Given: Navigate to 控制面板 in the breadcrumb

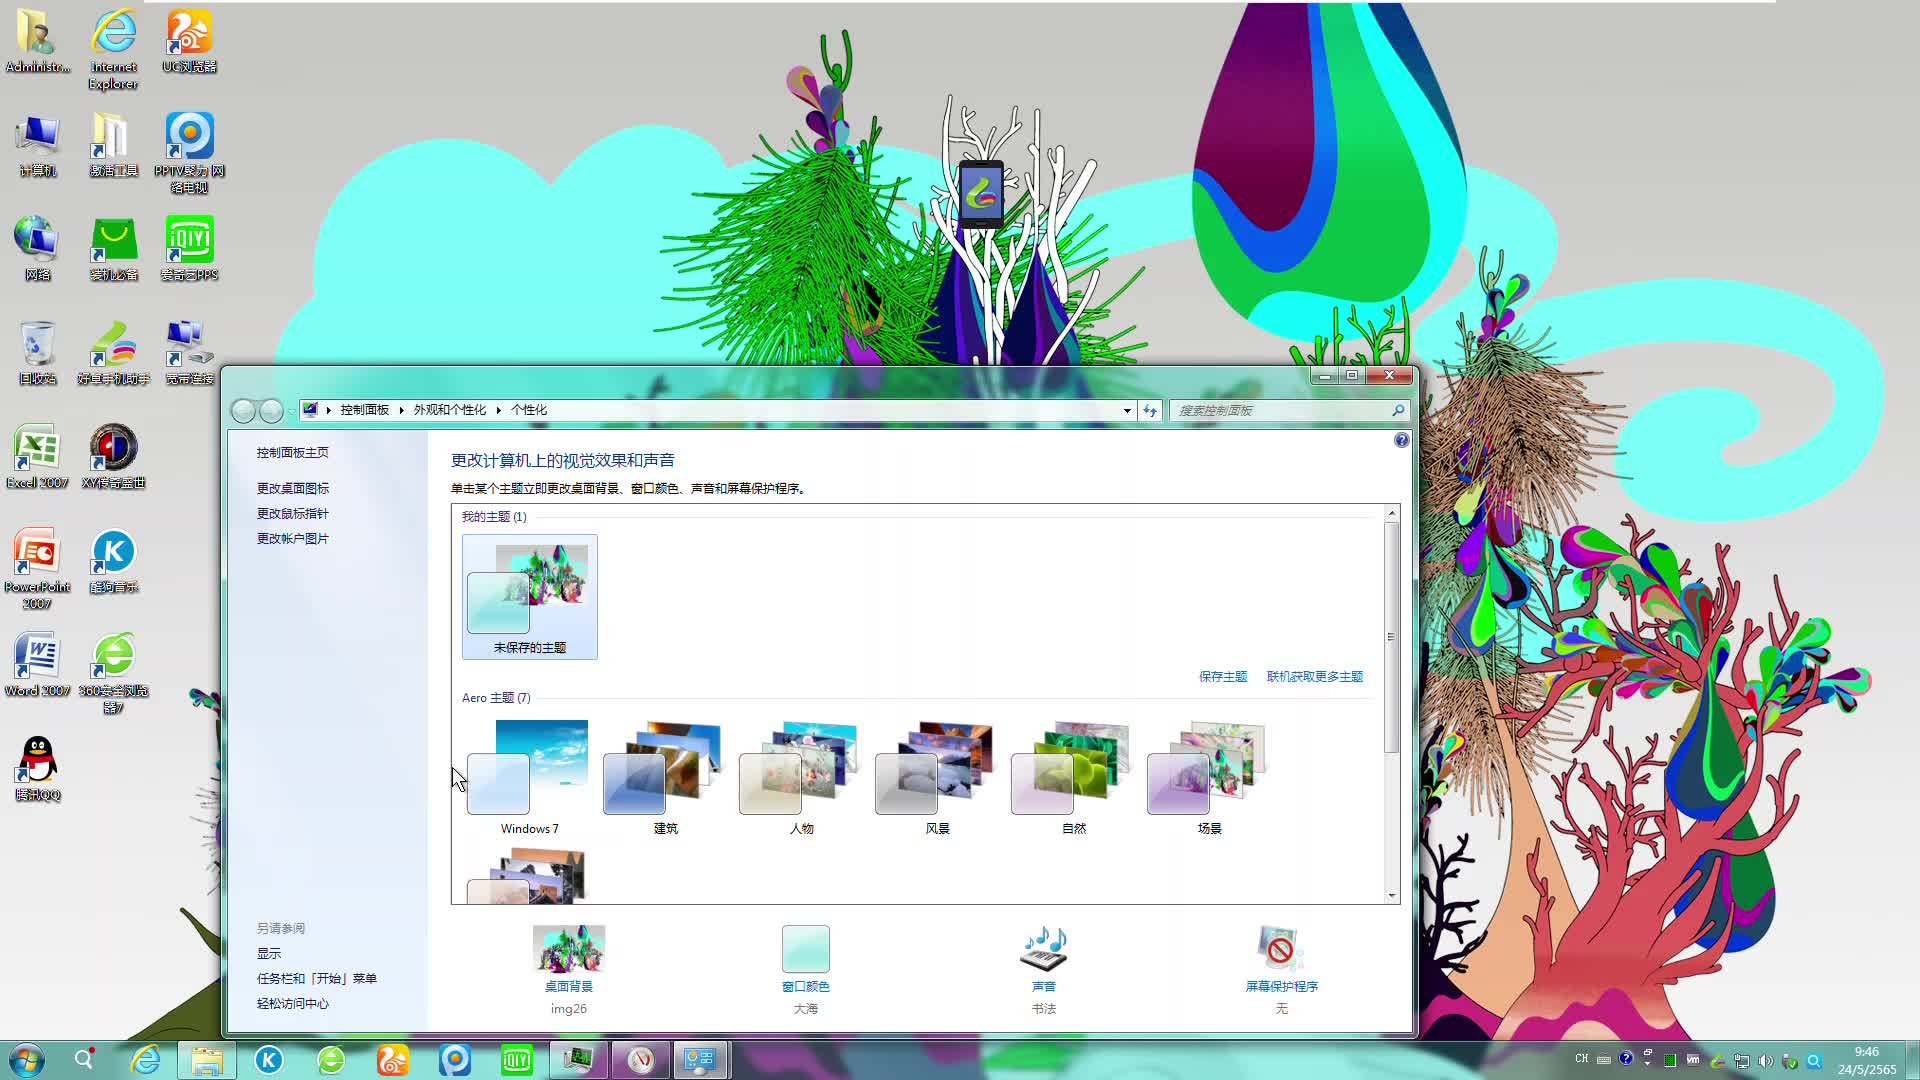Looking at the screenshot, I should pyautogui.click(x=364, y=409).
